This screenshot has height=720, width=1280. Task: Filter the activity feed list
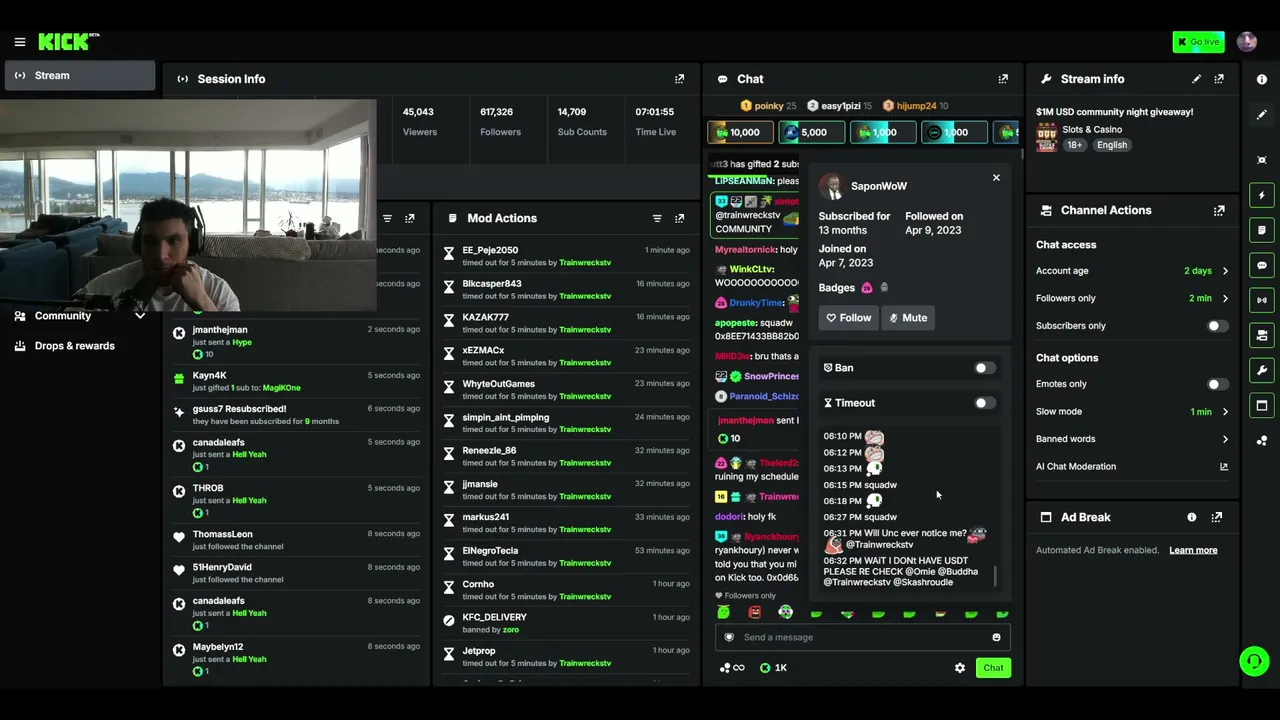[x=387, y=218]
